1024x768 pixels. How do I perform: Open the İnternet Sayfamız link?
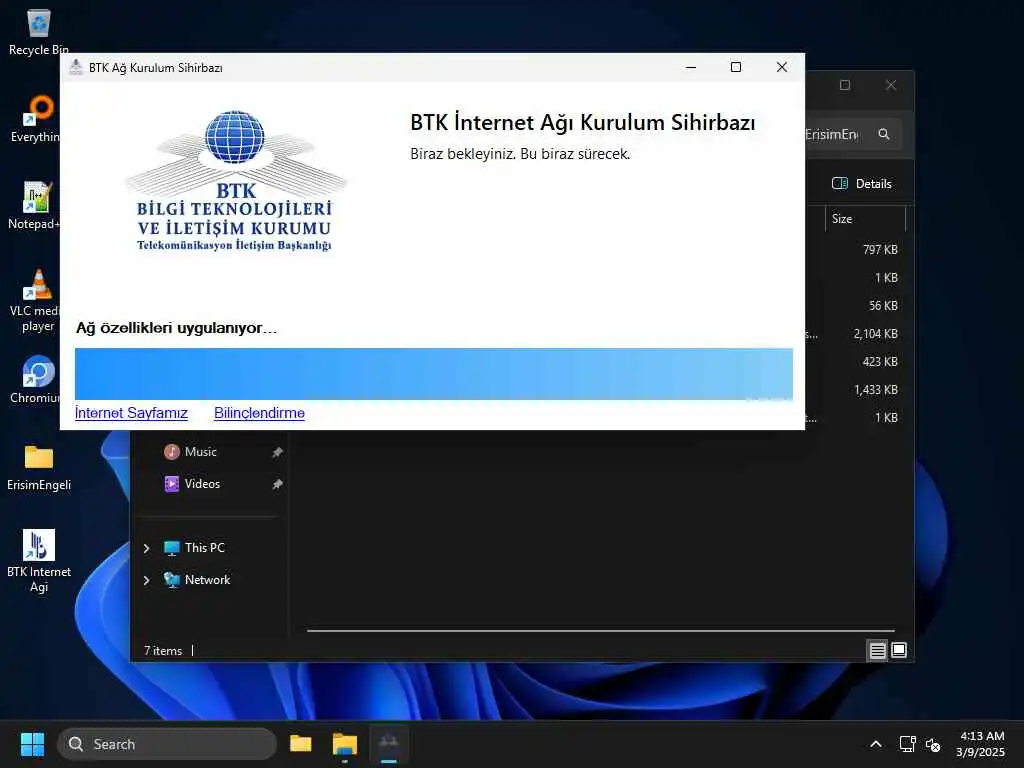pyautogui.click(x=131, y=413)
